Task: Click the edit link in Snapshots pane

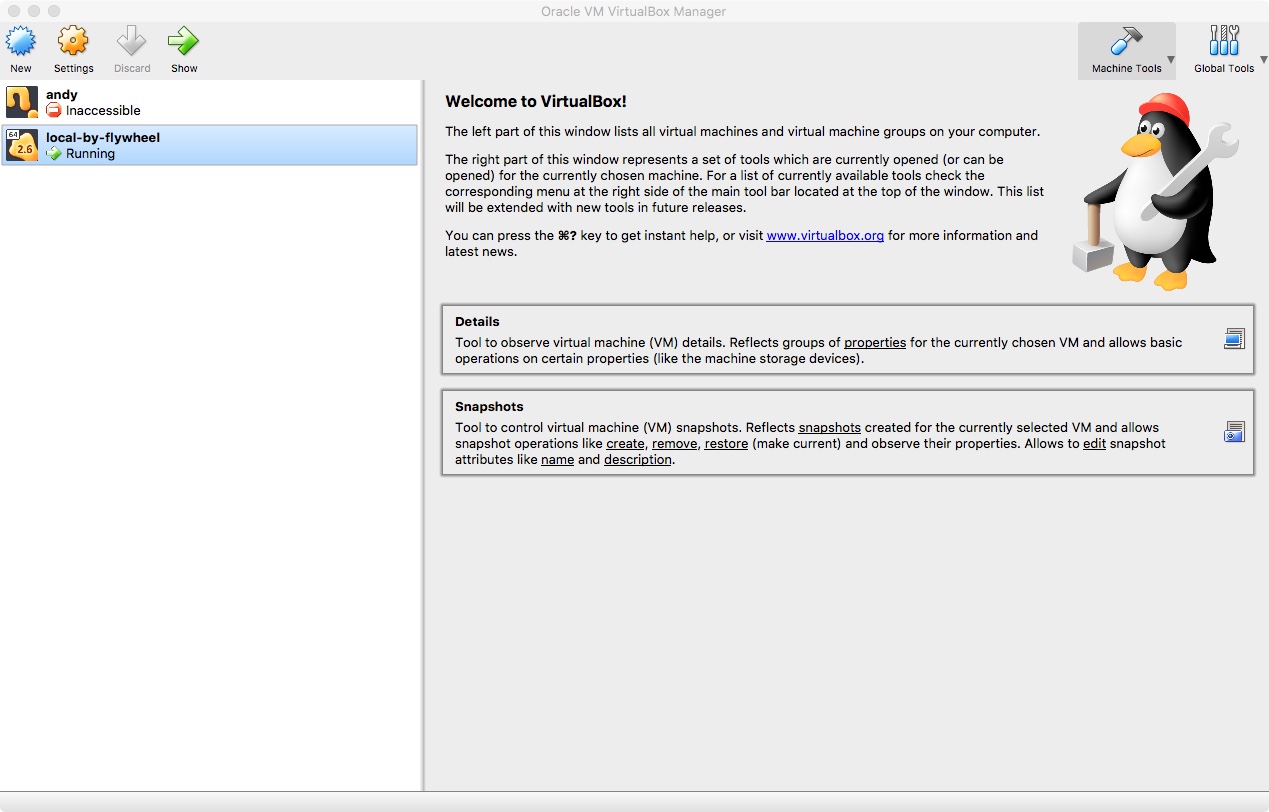Action: pos(1094,443)
